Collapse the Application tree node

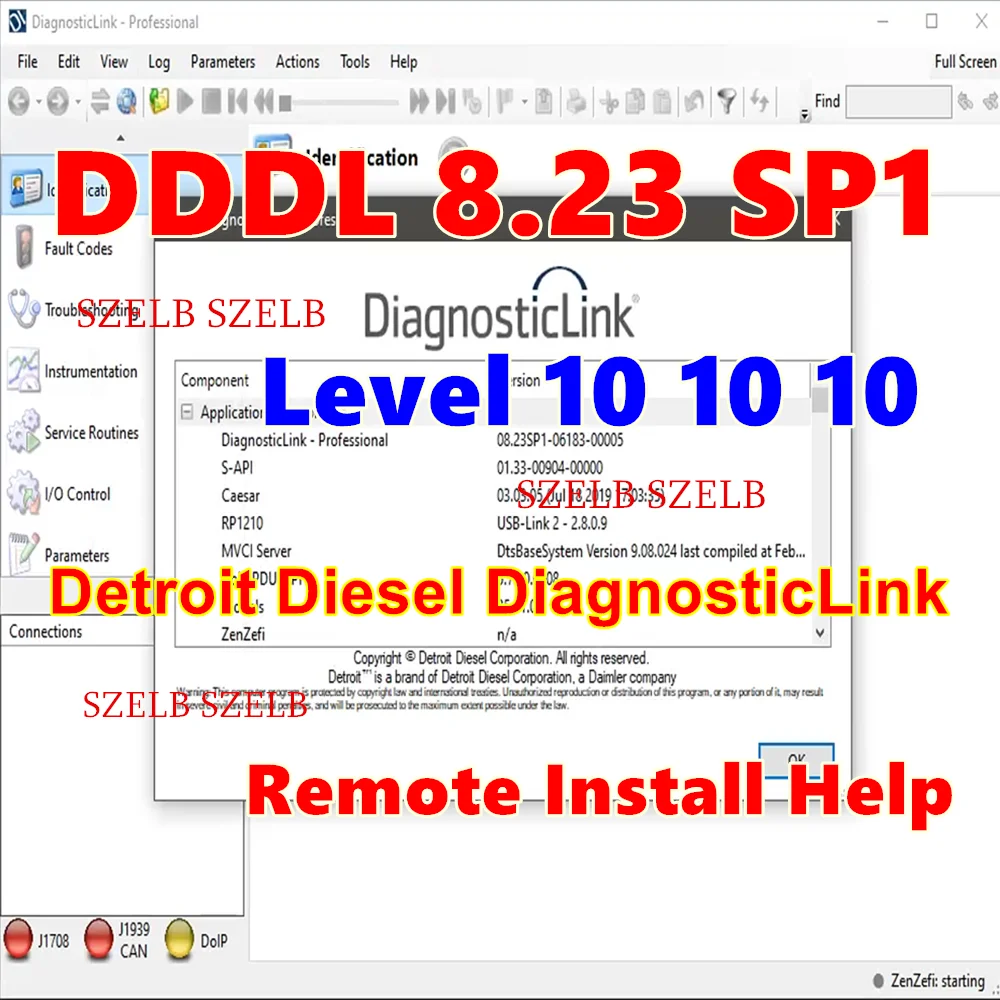pyautogui.click(x=187, y=411)
